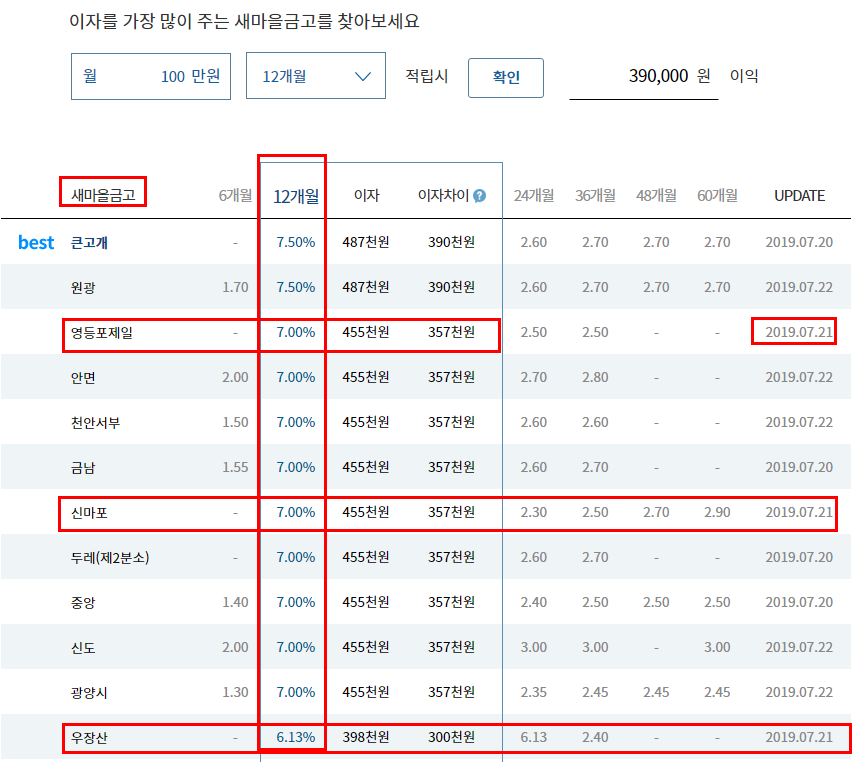Open the 영등포제일 branch link

[102, 333]
